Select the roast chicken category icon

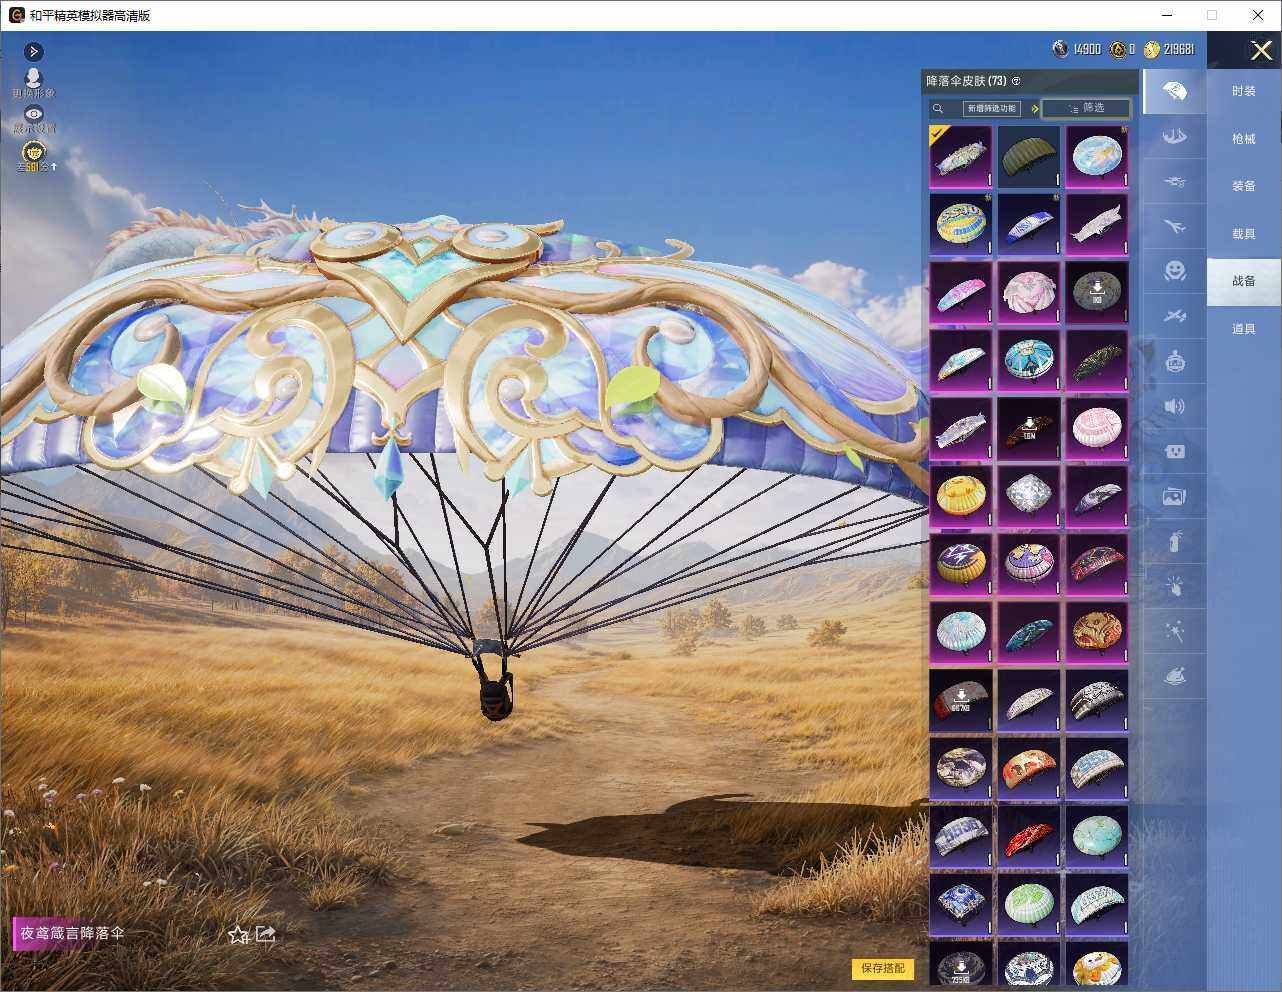[x=1175, y=677]
